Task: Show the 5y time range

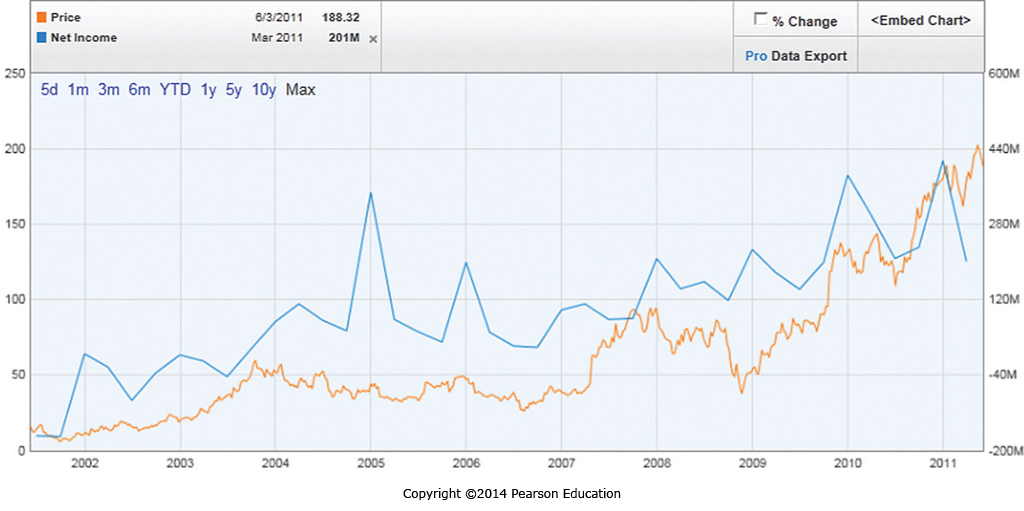Action: pos(233,90)
